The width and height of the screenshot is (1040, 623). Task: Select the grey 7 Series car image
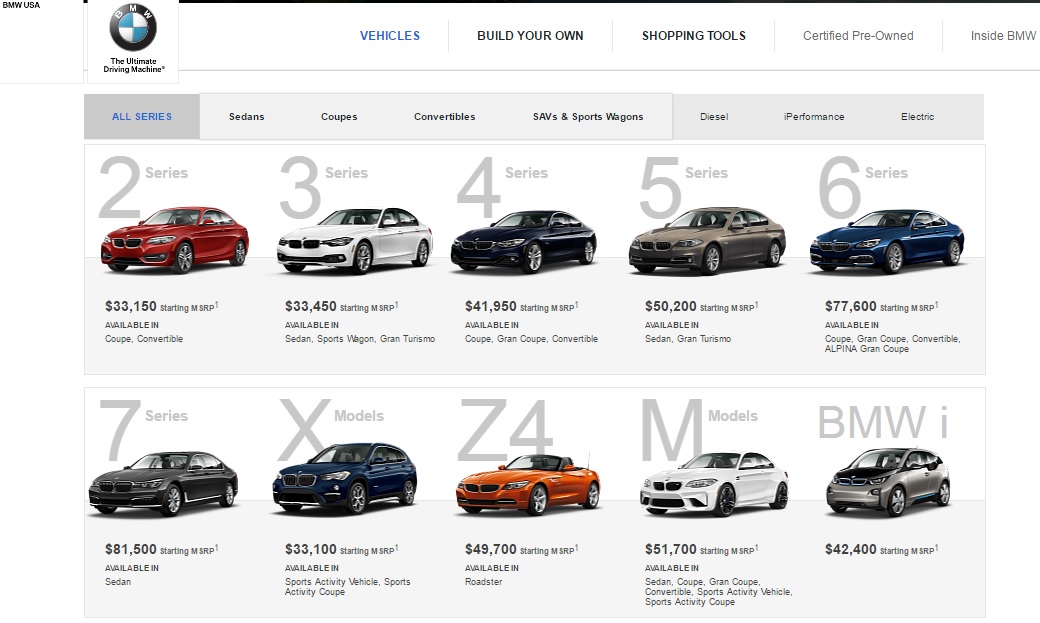click(163, 484)
